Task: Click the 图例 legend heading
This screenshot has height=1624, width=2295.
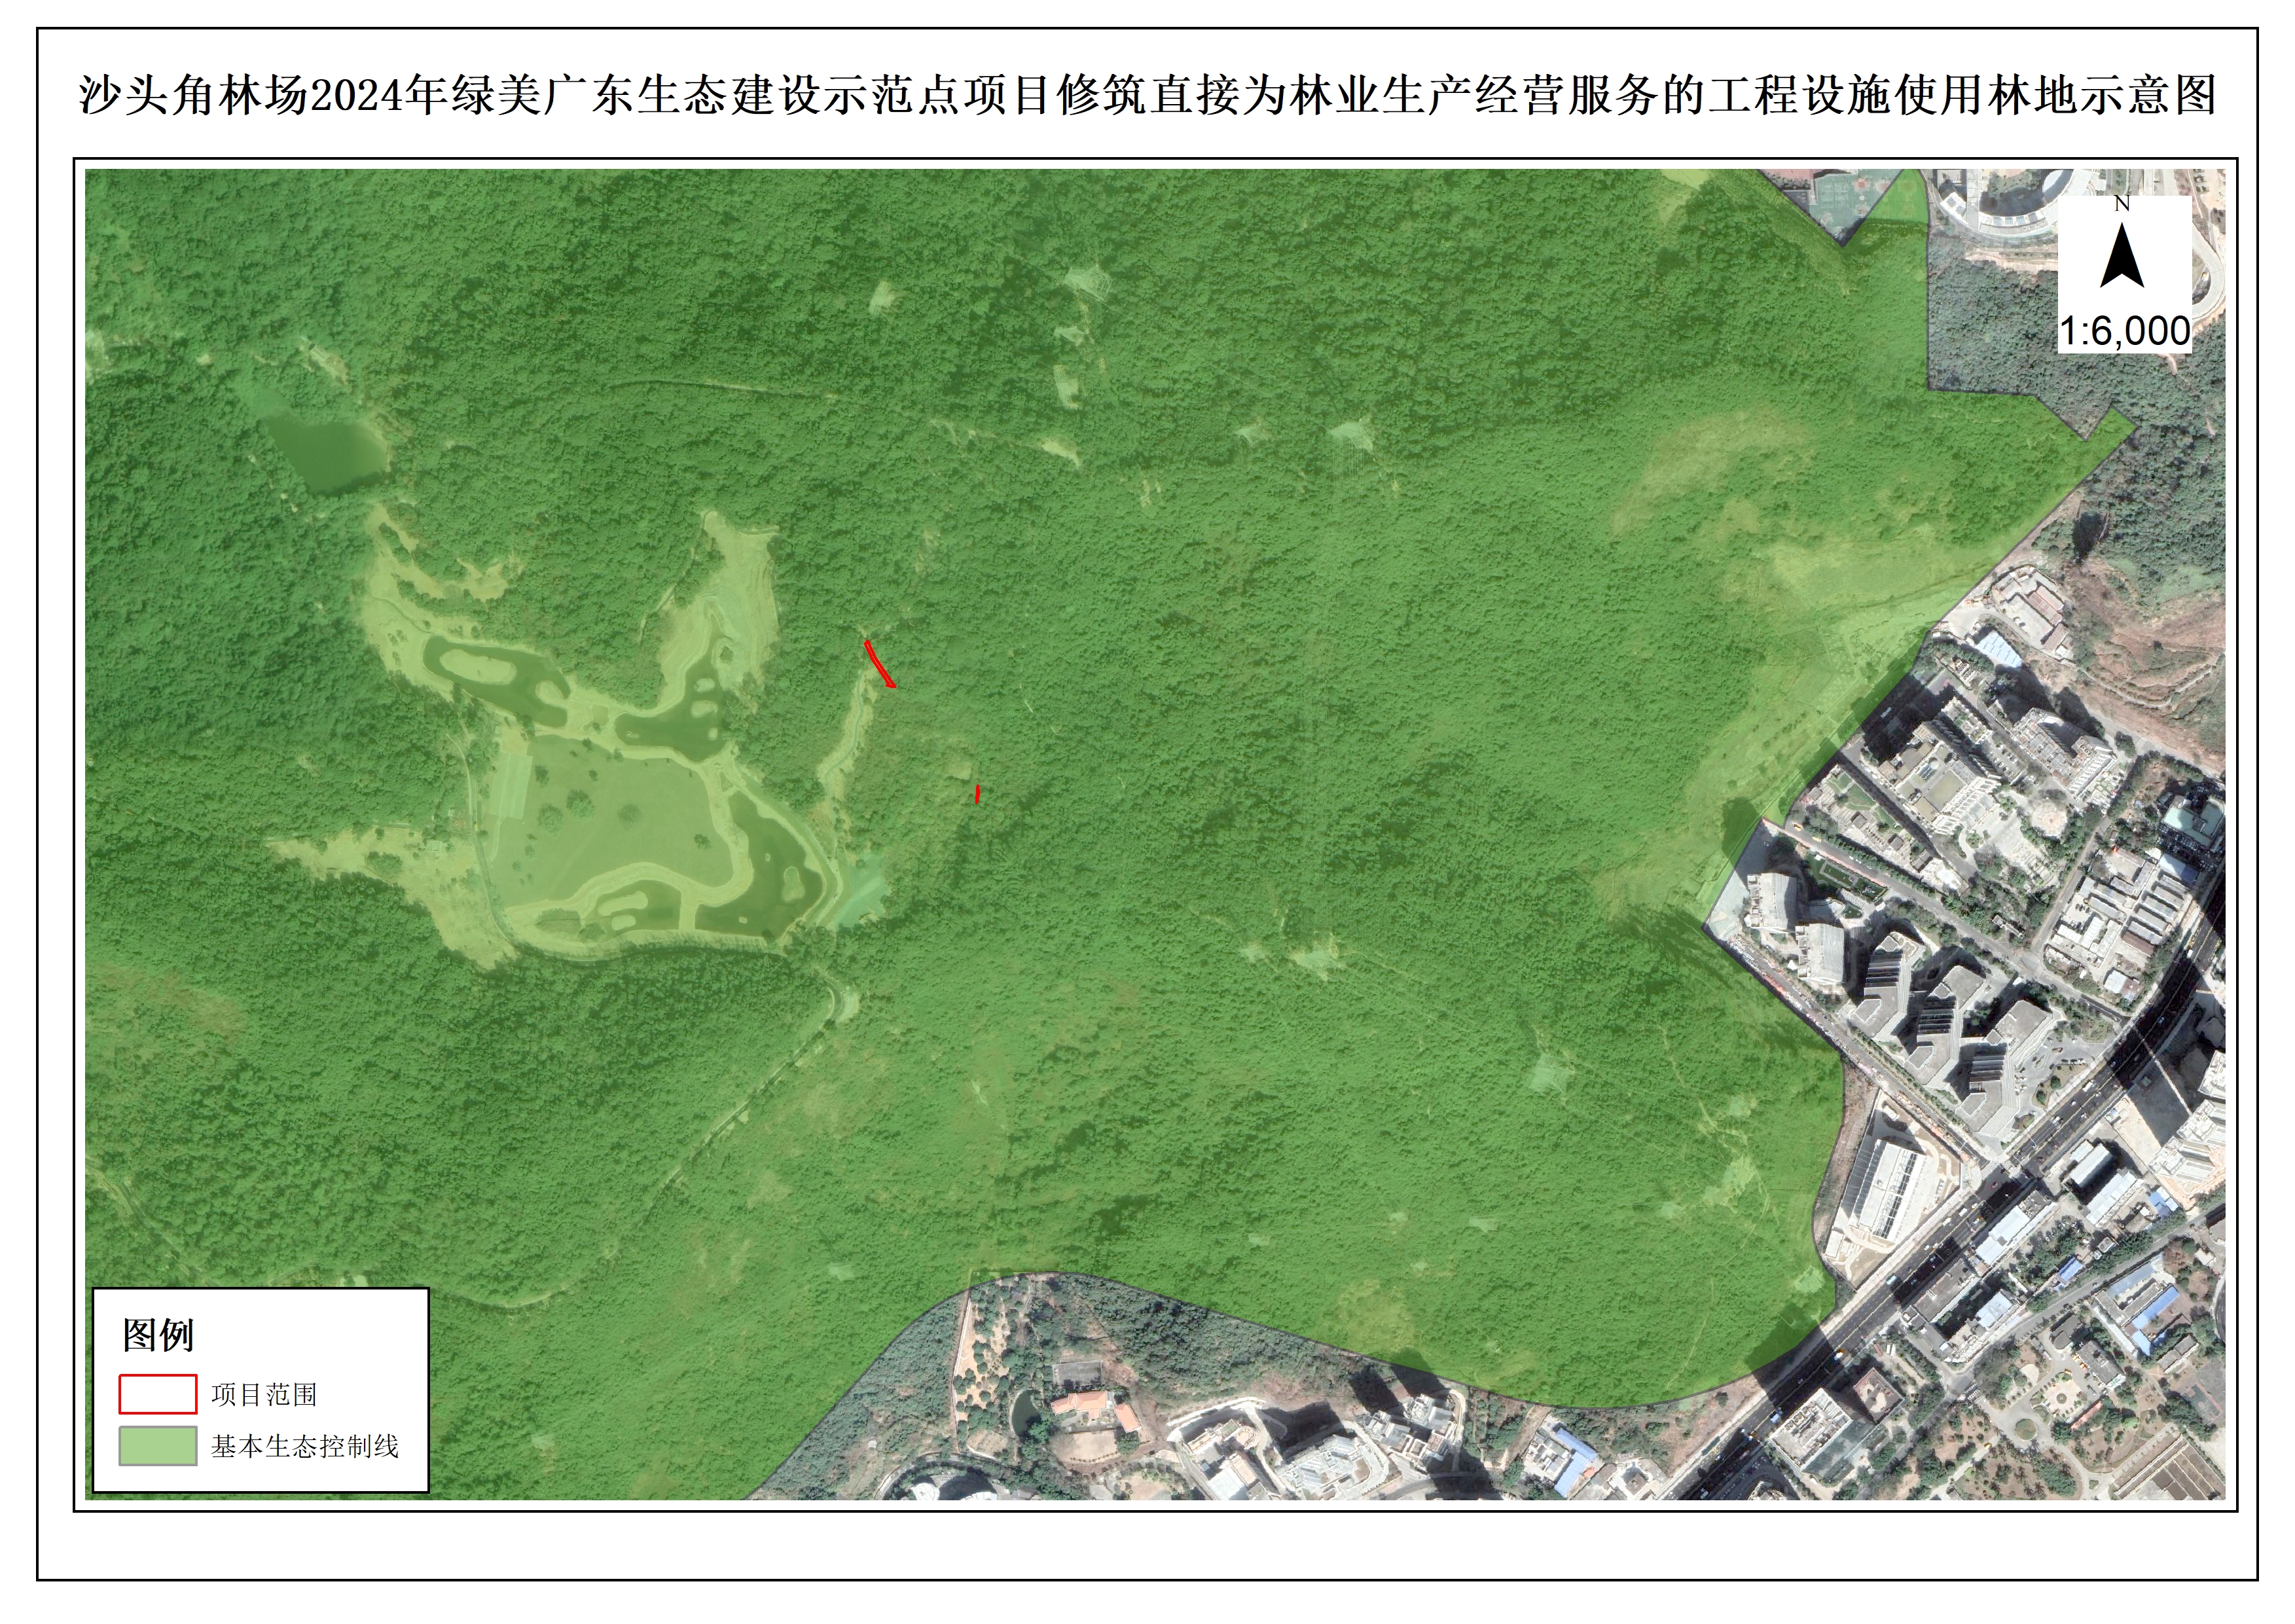Action: (x=158, y=1335)
